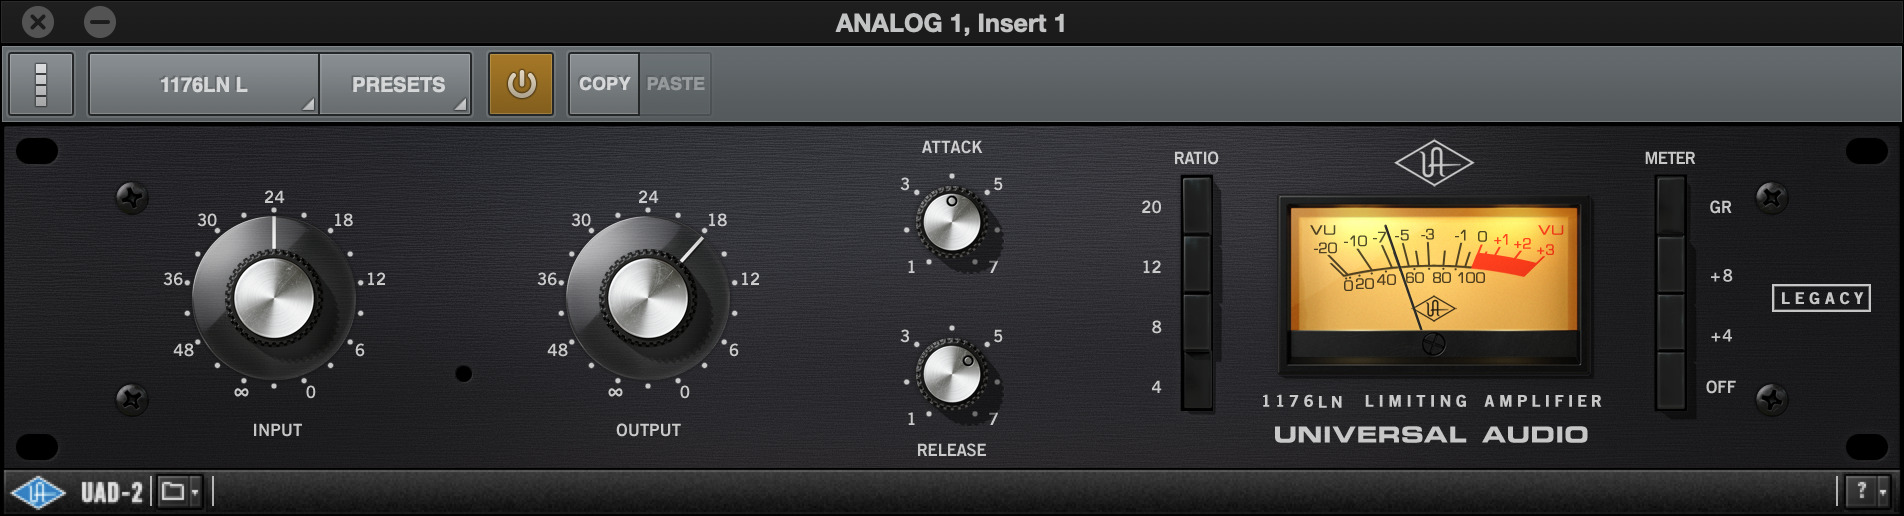
Task: Open the UAD-2 folder menu icon
Action: [x=180, y=491]
